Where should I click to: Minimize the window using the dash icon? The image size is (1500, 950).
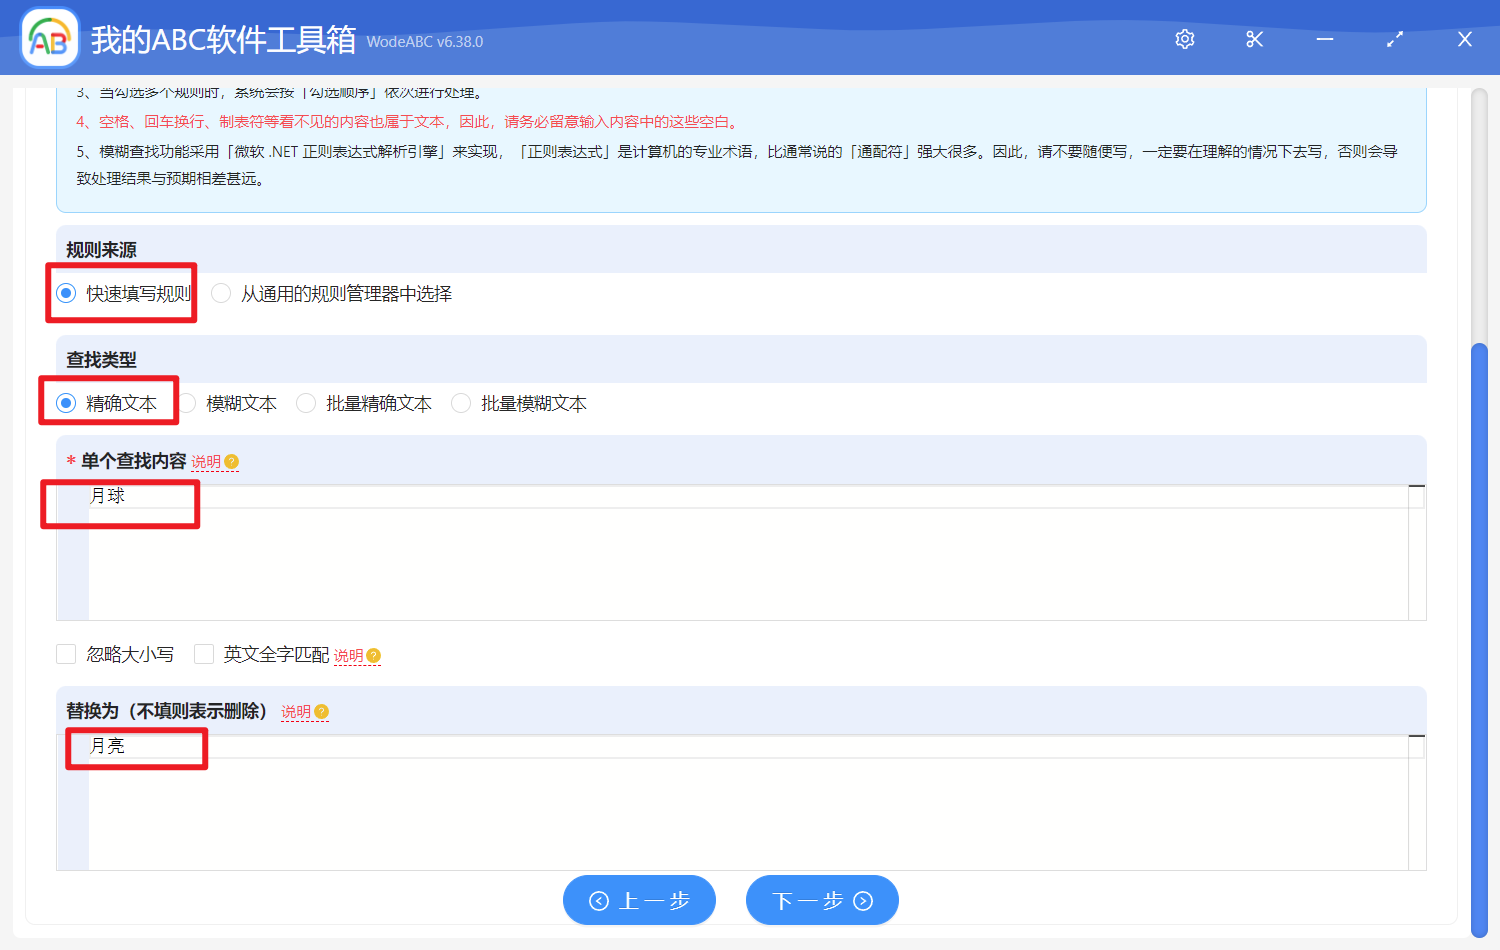pyautogui.click(x=1325, y=39)
